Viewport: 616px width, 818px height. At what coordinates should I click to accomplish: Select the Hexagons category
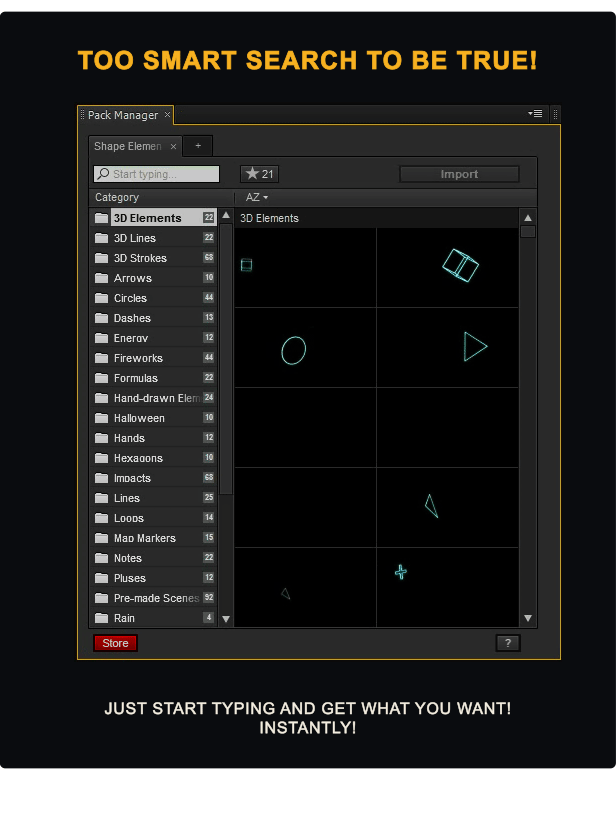pyautogui.click(x=155, y=458)
